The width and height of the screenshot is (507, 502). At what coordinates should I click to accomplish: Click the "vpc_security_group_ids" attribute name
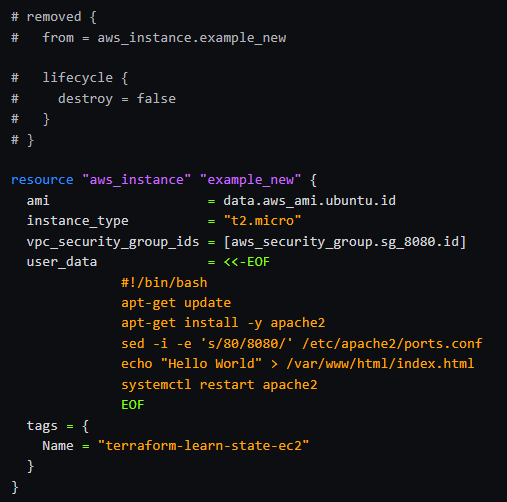tap(113, 242)
